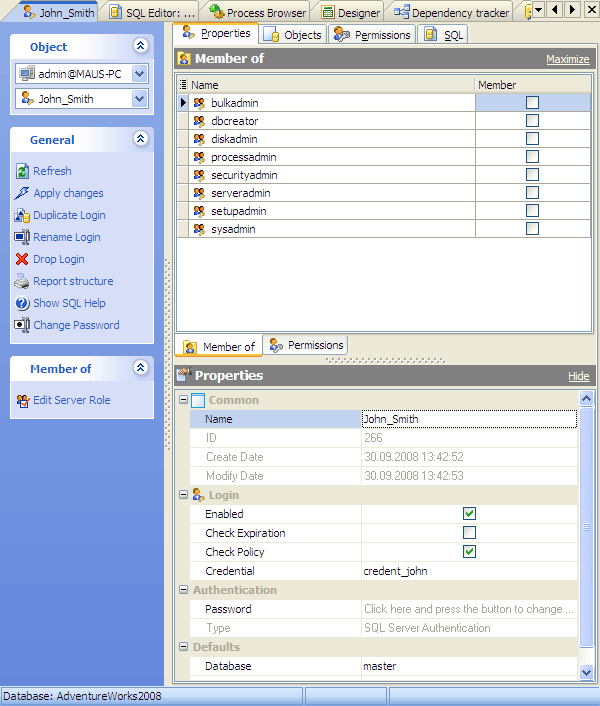Click Hide link in Properties header
600x706 pixels.
click(x=578, y=376)
